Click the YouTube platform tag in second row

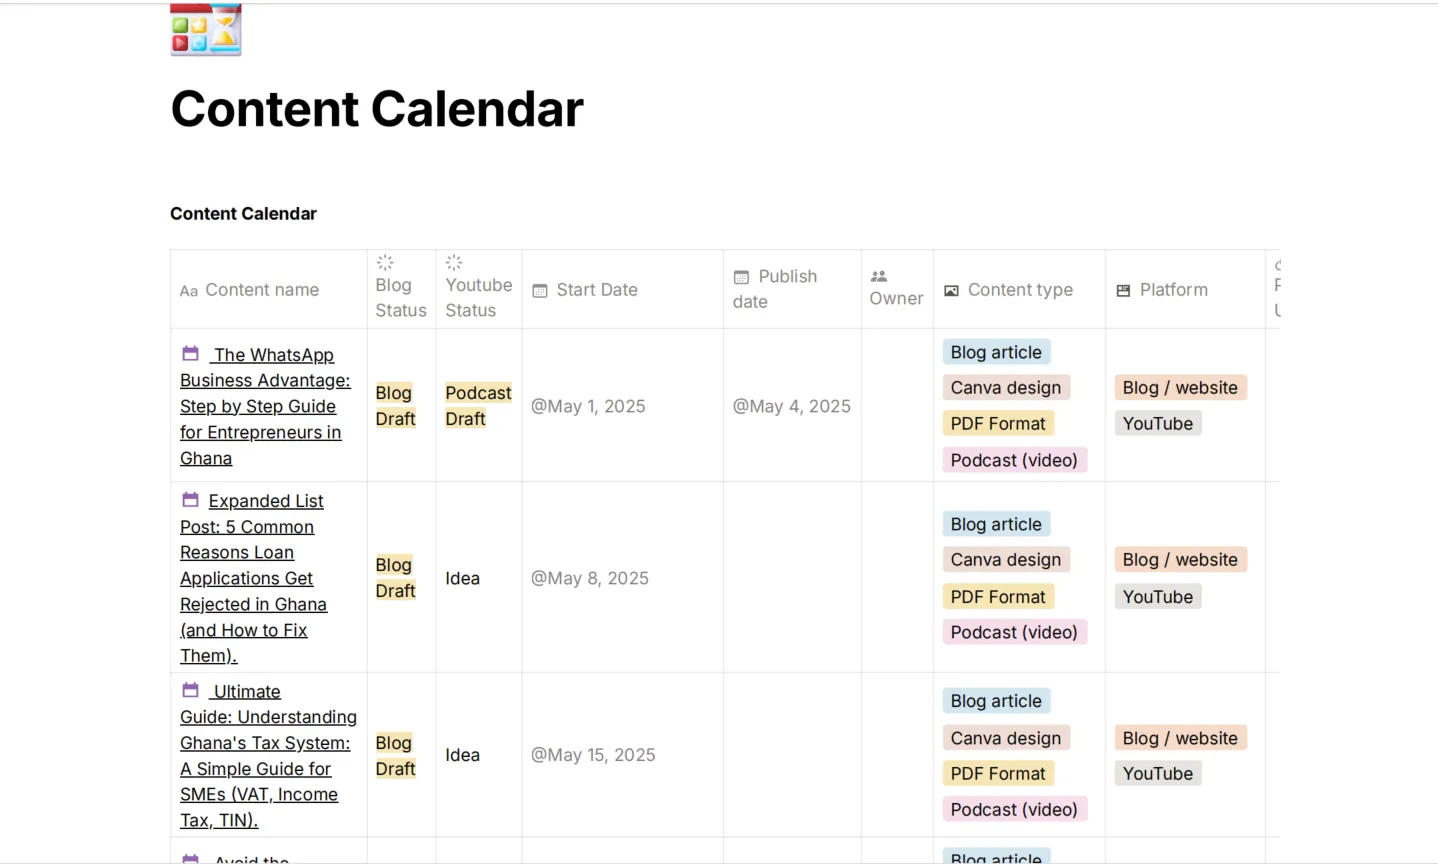1158,597
